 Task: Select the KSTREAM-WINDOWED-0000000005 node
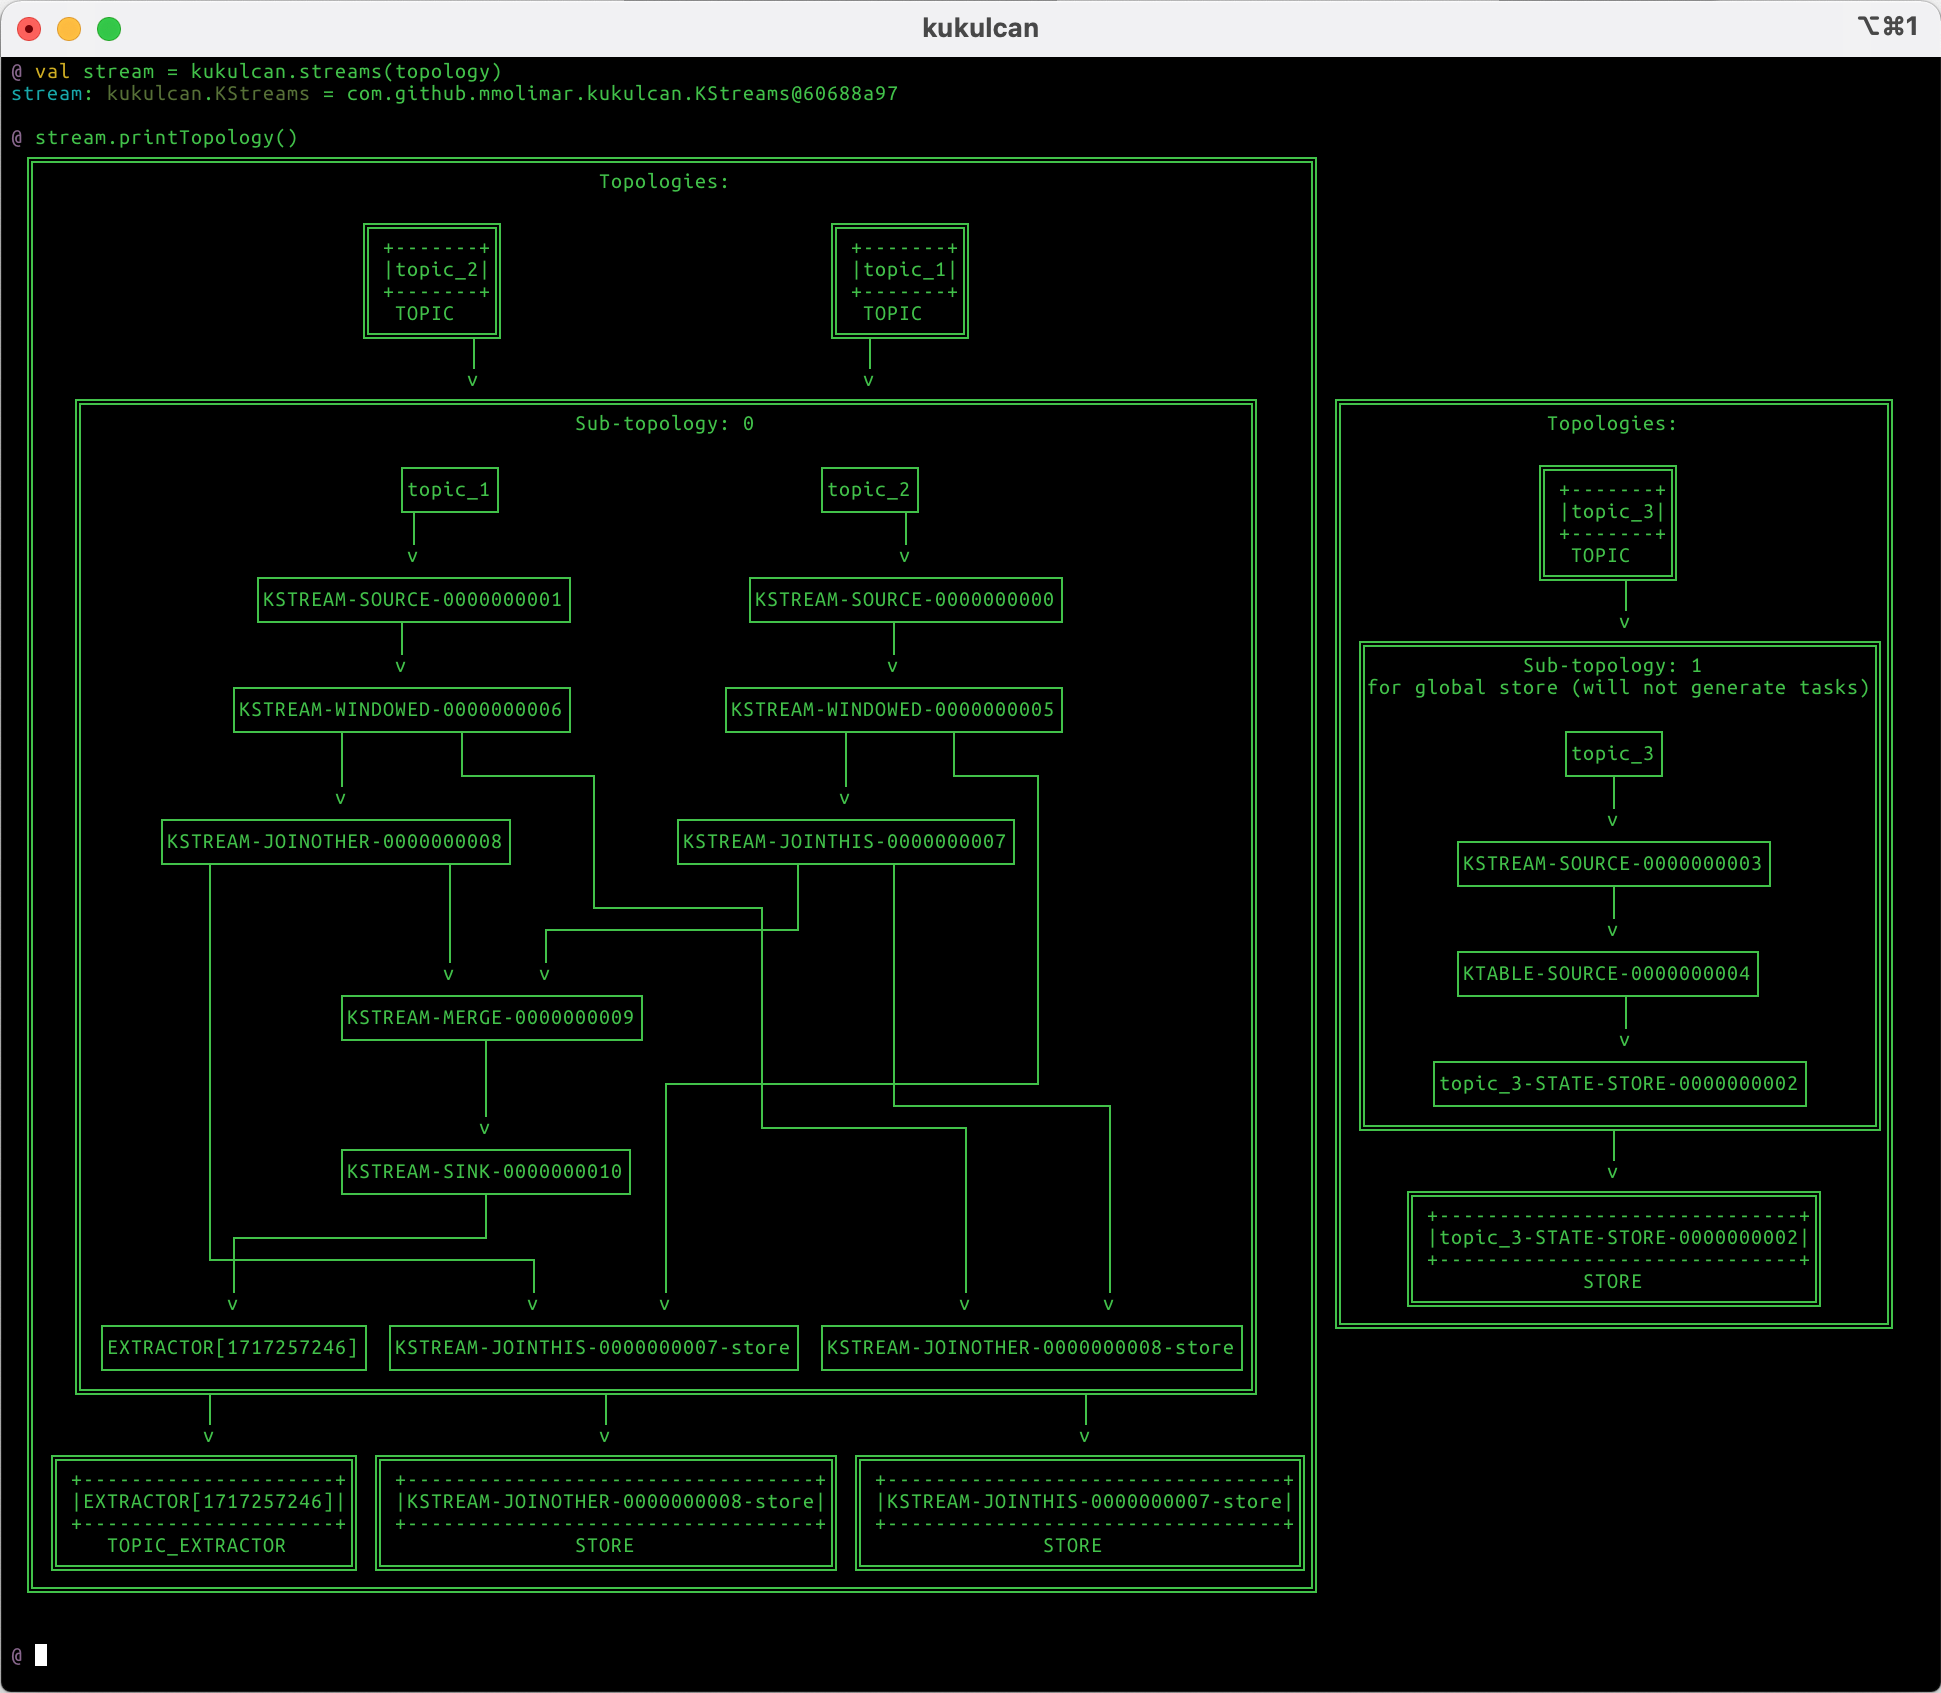893,710
